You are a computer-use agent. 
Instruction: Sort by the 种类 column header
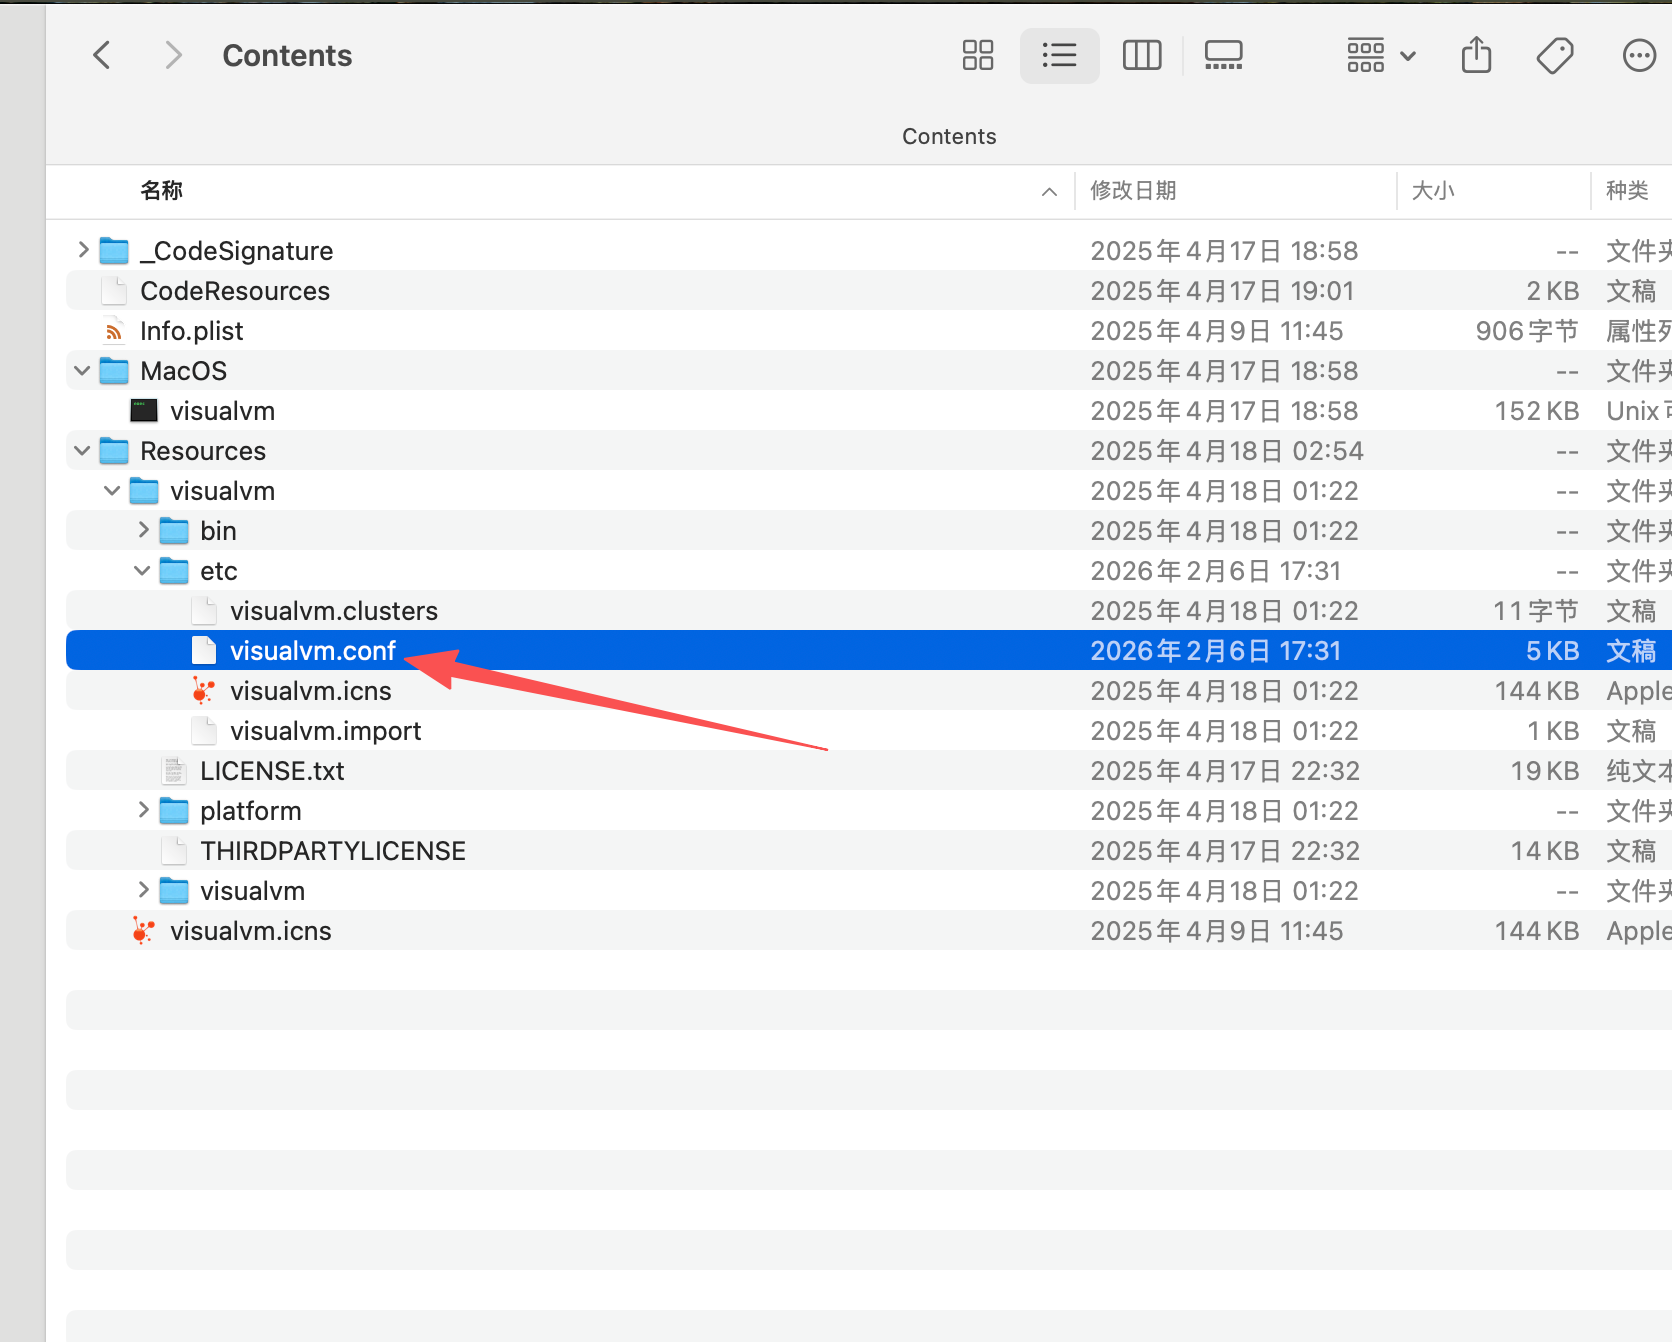[1627, 190]
